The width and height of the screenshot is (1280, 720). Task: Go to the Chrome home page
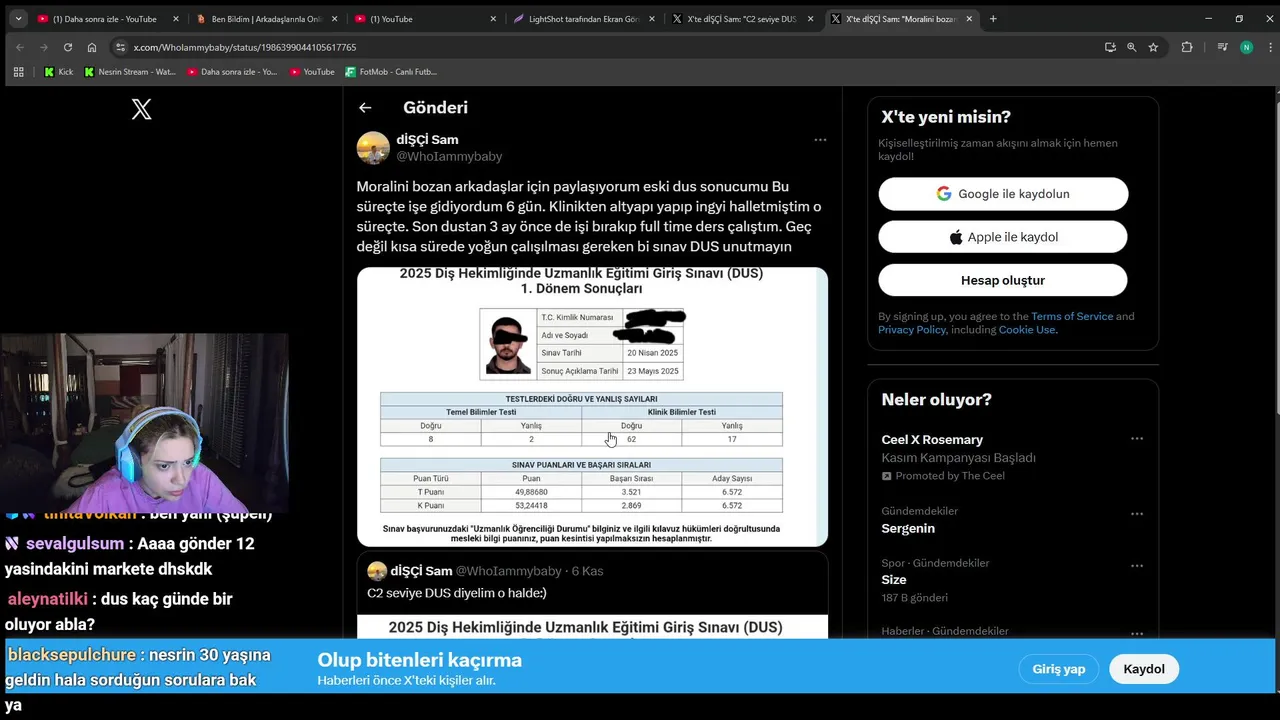tap(92, 47)
